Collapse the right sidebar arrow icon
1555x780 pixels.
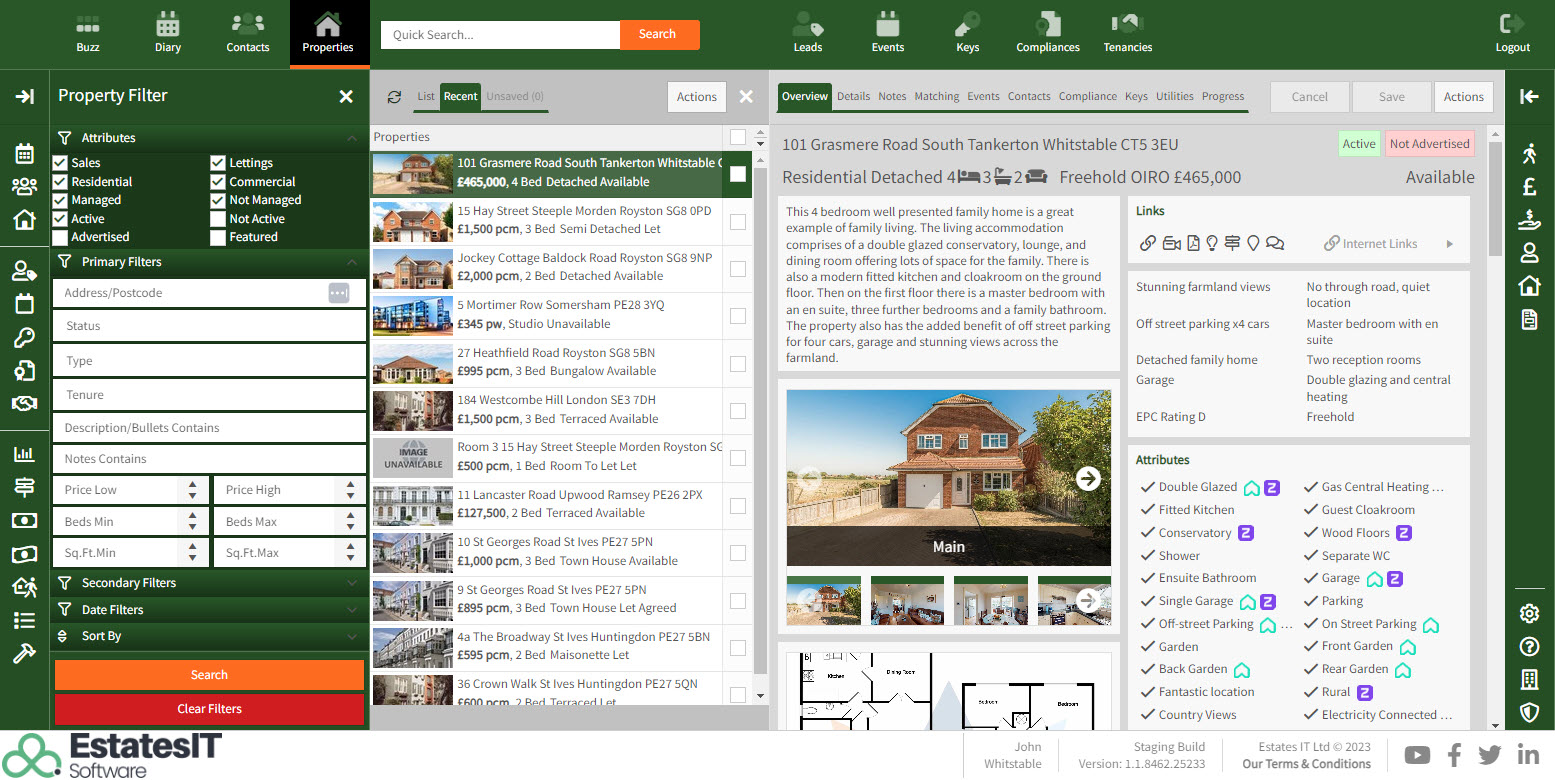[1529, 96]
